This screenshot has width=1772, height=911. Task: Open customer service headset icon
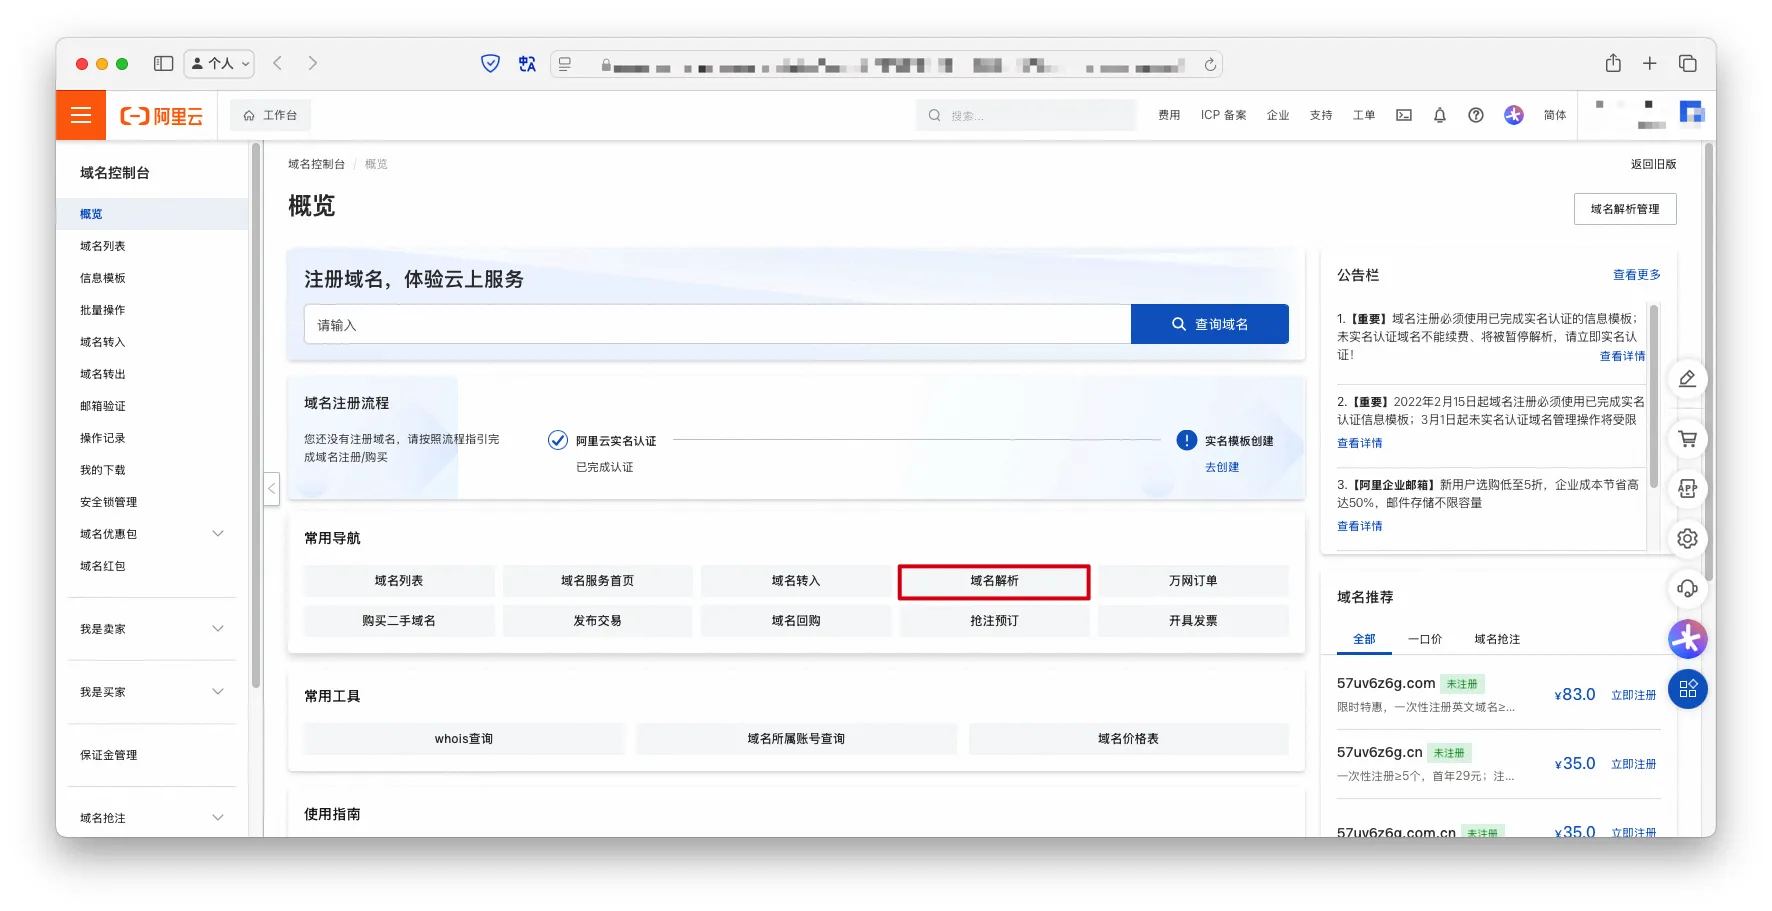tap(1687, 589)
